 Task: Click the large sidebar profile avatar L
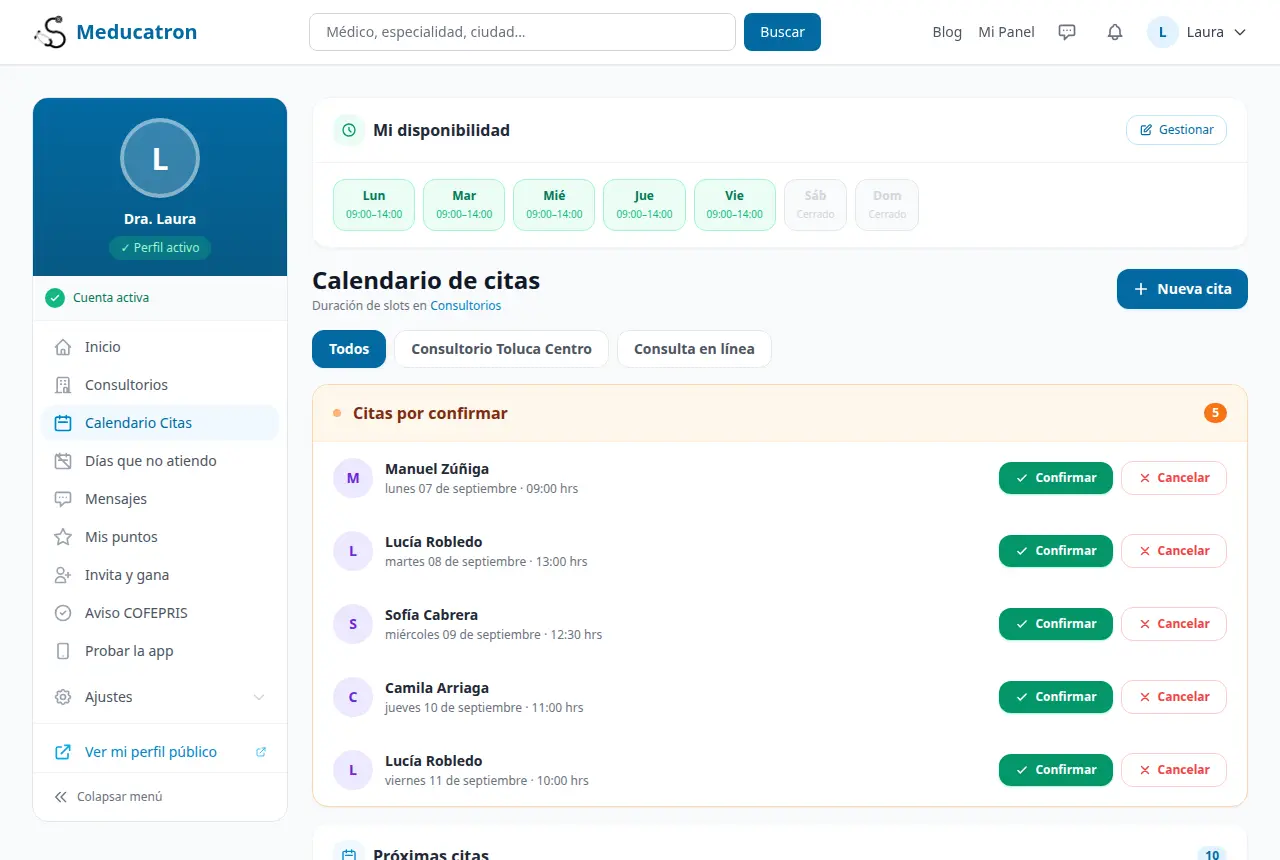coord(160,158)
